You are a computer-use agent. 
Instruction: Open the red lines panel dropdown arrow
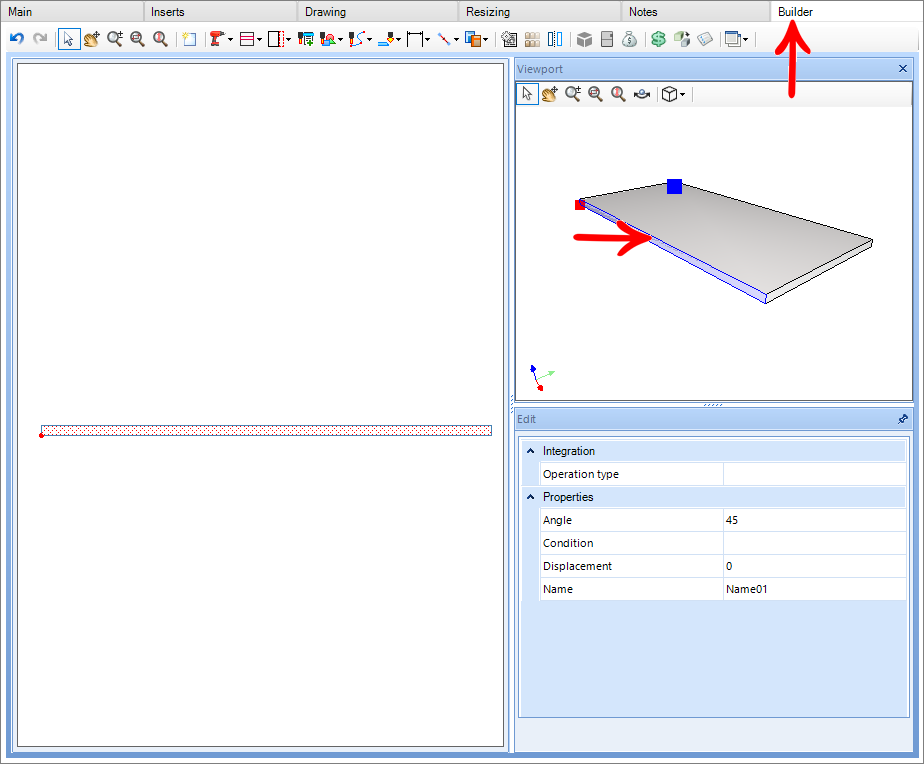click(259, 39)
